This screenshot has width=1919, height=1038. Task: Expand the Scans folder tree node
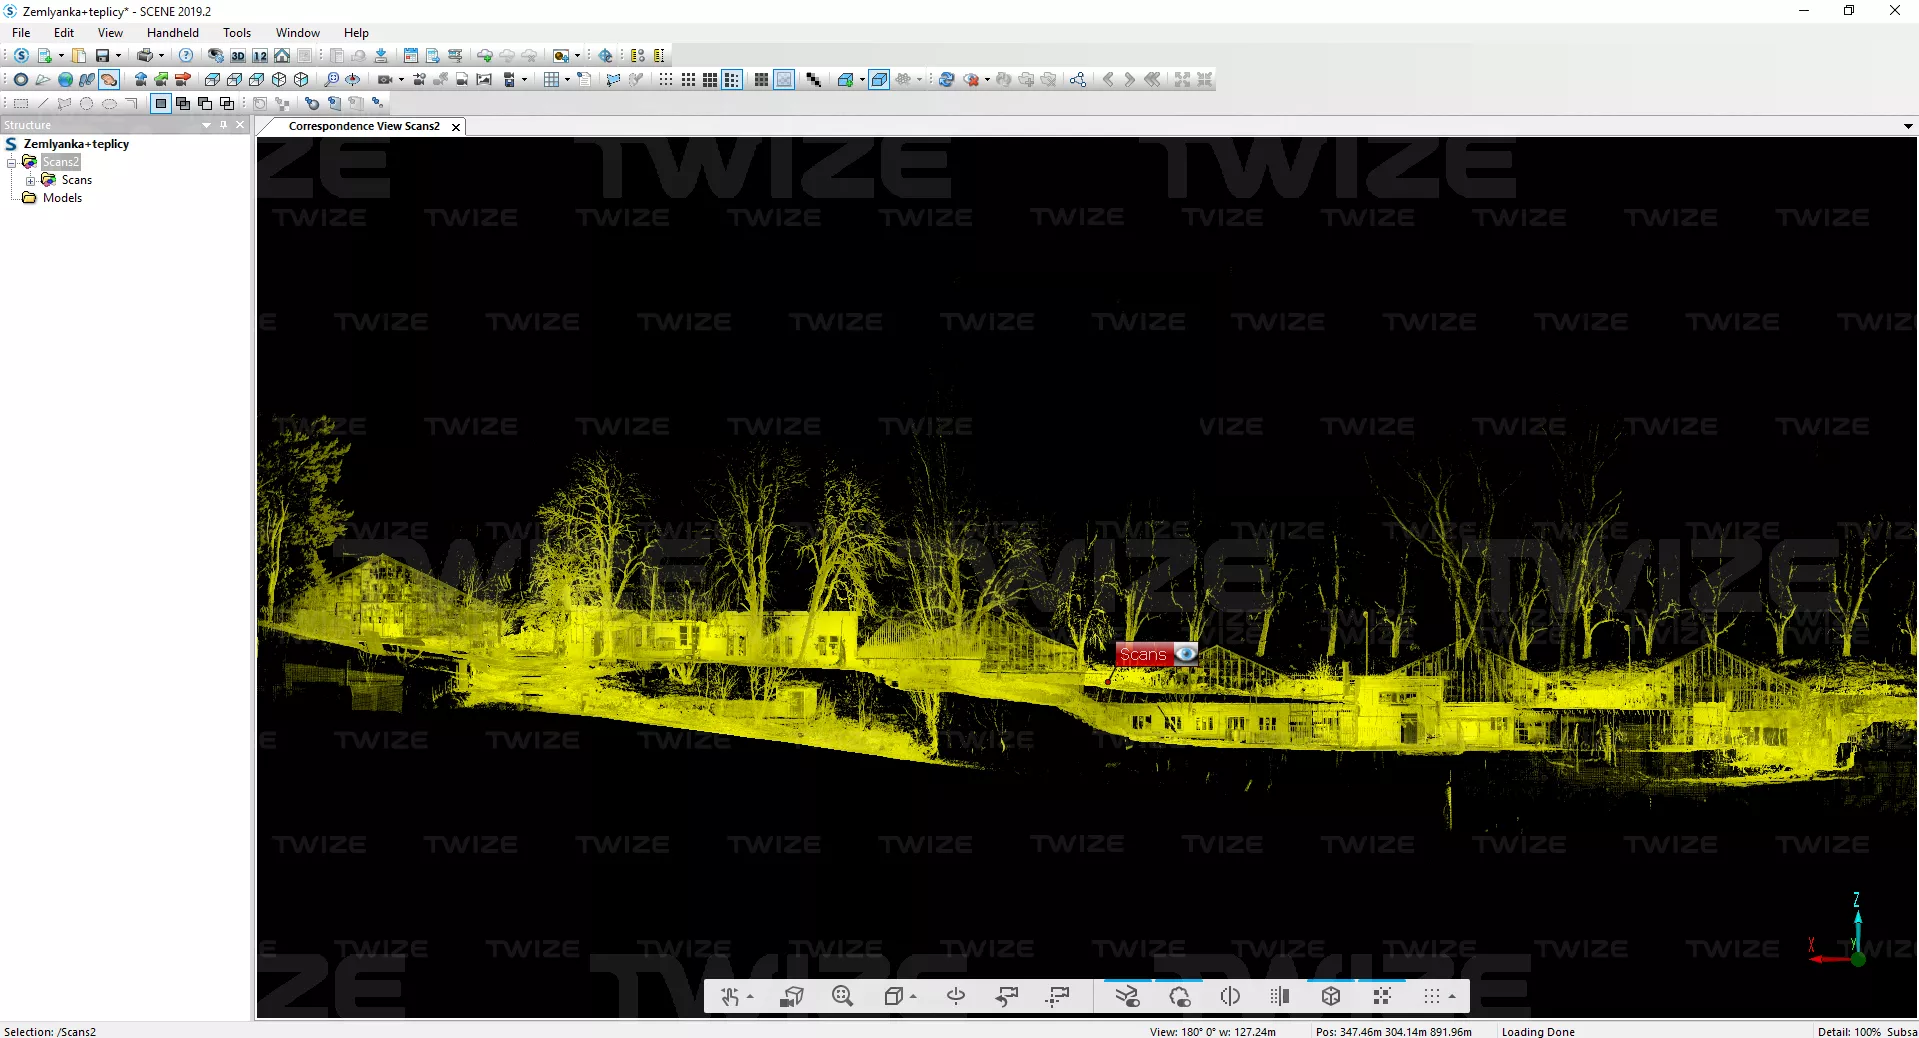tap(31, 181)
